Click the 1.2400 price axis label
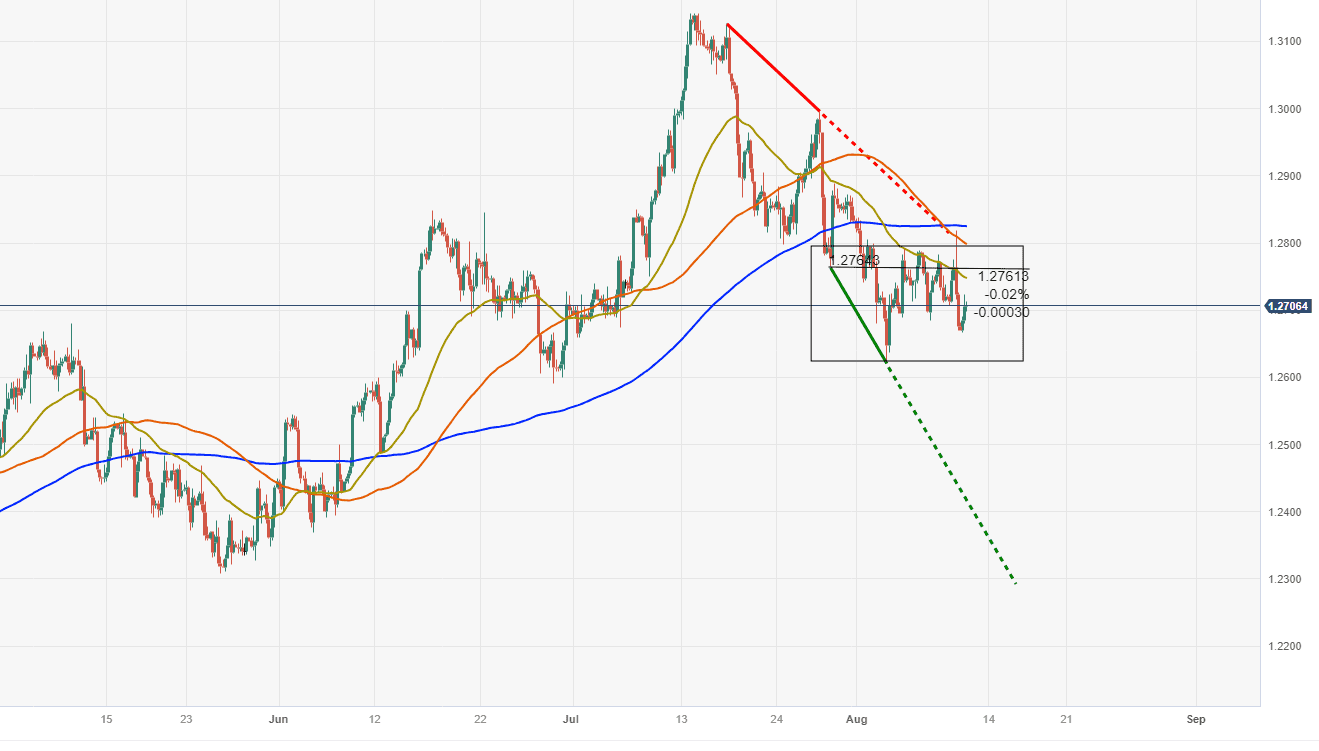 [1284, 512]
